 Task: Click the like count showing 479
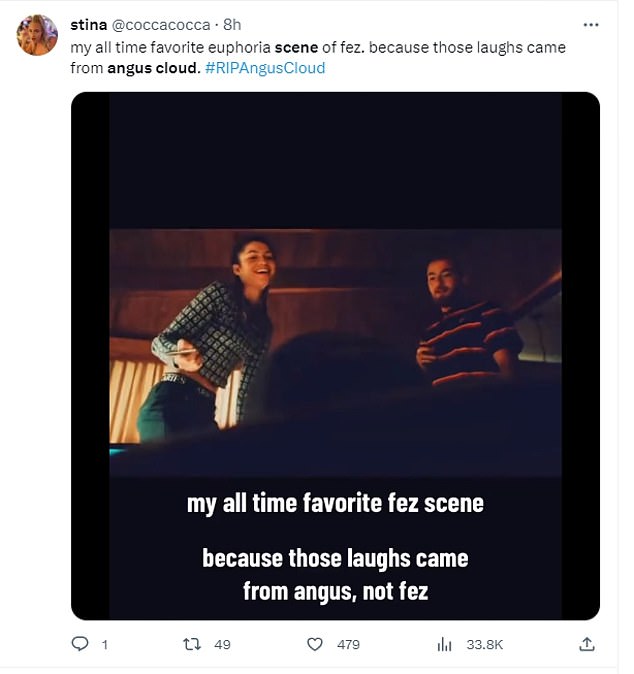coord(348,645)
